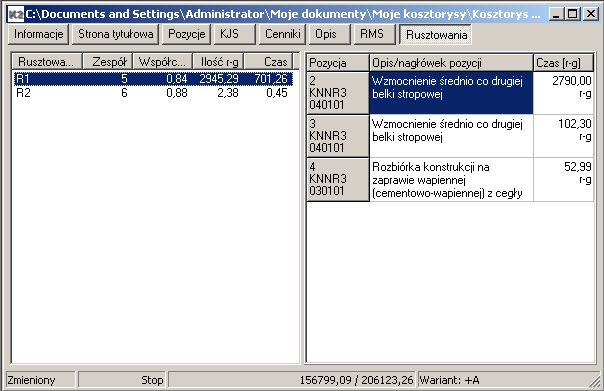Image resolution: width=604 pixels, height=391 pixels.
Task: Click the K2 application icon in title bar
Action: (16, 14)
